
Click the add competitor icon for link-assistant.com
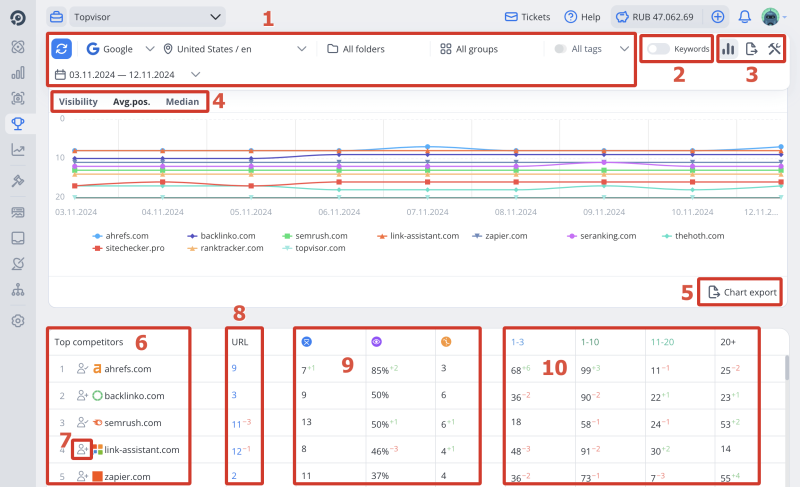(x=82, y=449)
